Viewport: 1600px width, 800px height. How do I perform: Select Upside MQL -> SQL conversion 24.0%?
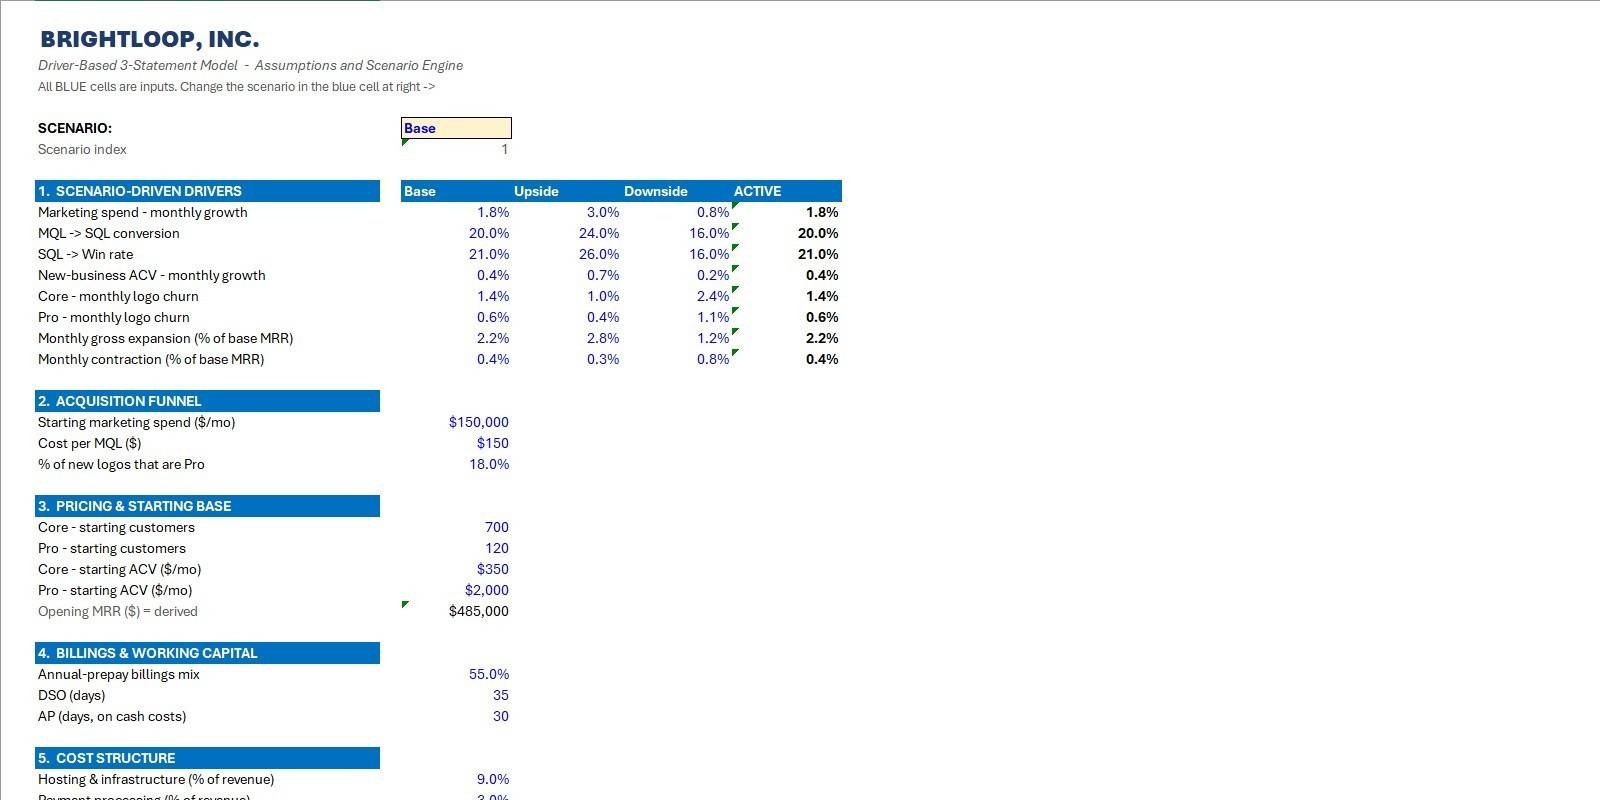click(x=599, y=233)
